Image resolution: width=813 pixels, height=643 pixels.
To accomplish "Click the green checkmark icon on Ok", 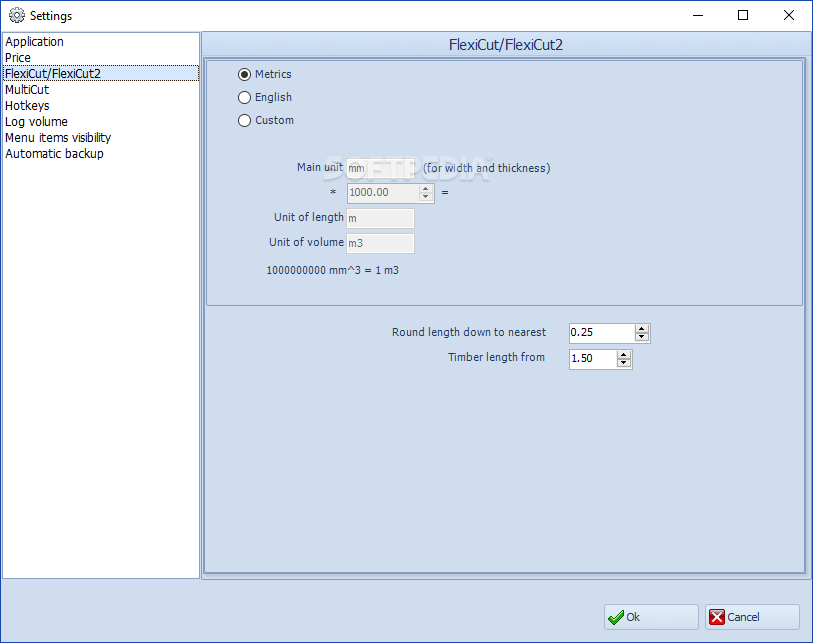I will coord(616,617).
